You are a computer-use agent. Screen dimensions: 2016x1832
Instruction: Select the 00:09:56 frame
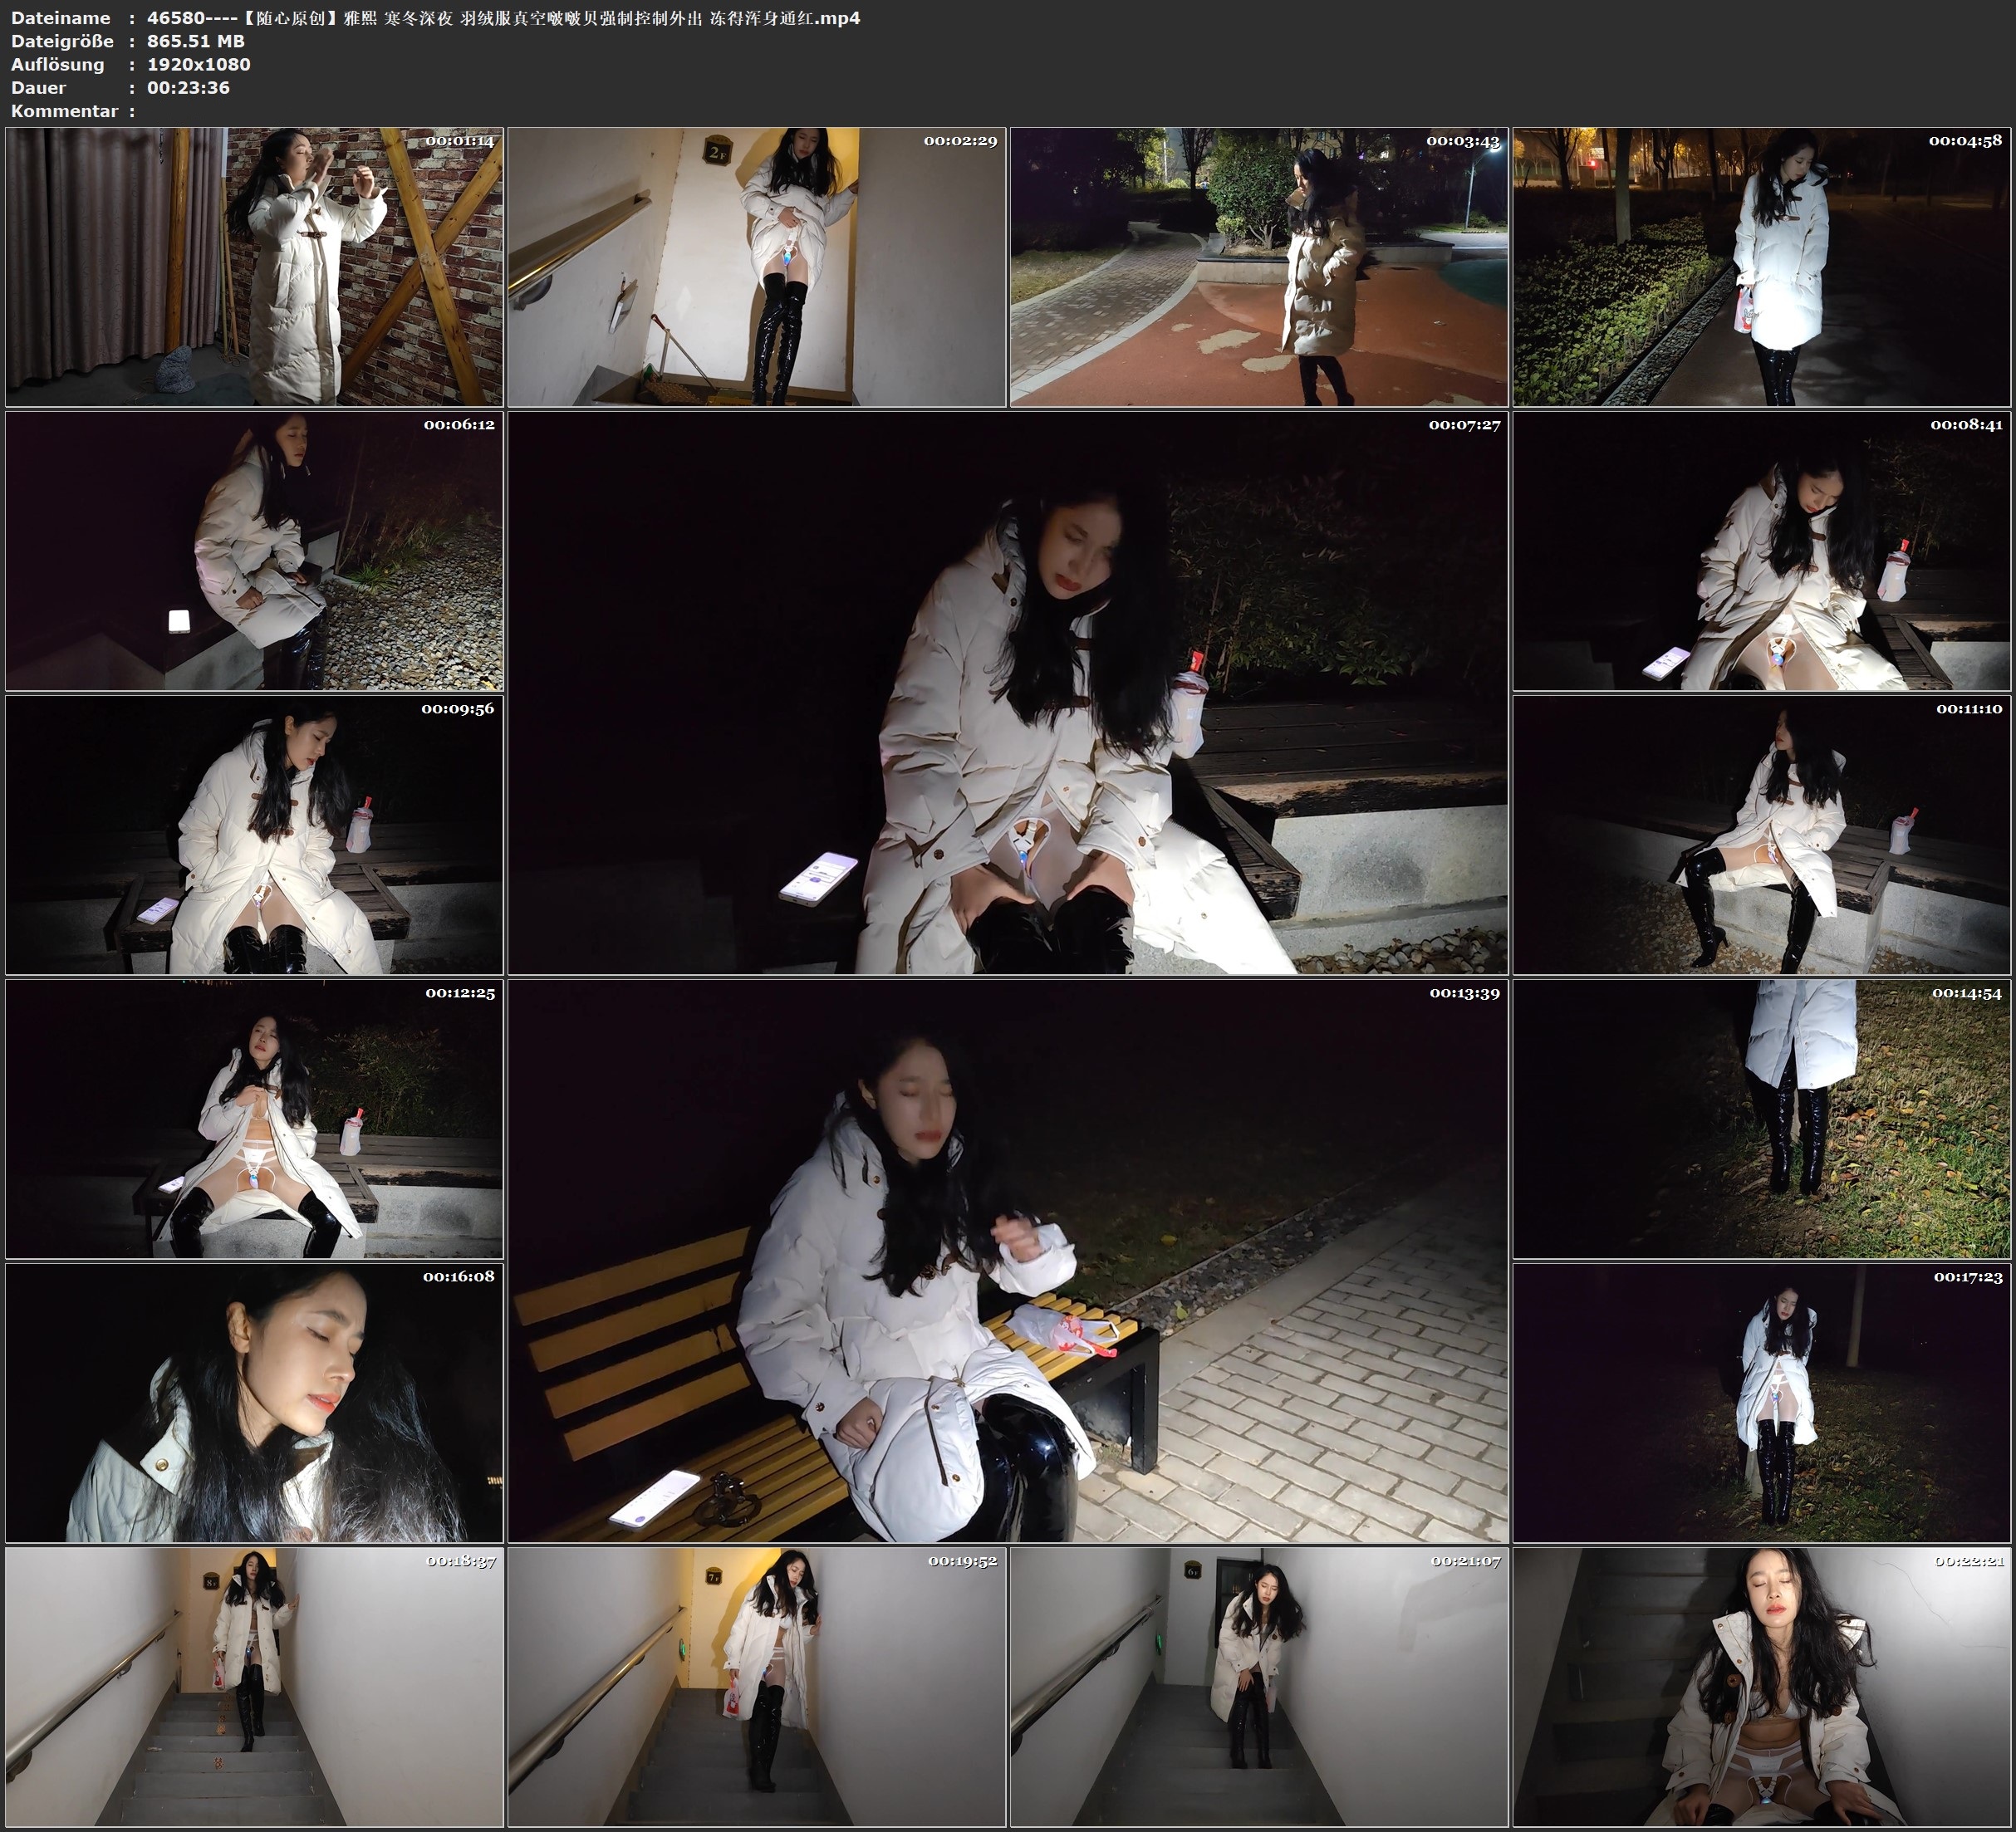coord(254,835)
